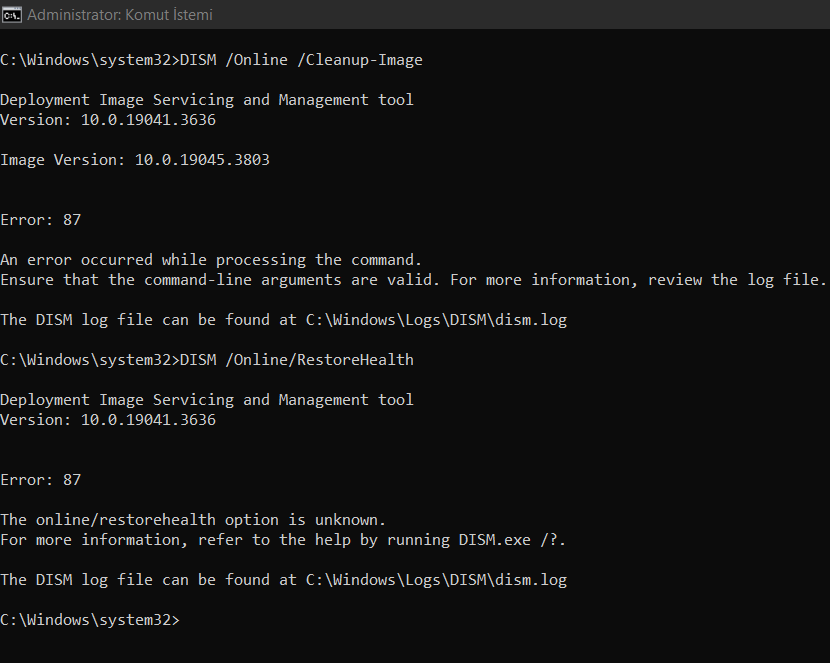This screenshot has height=663, width=830.
Task: Click the Command Prompt icon in title bar
Action: click(12, 15)
